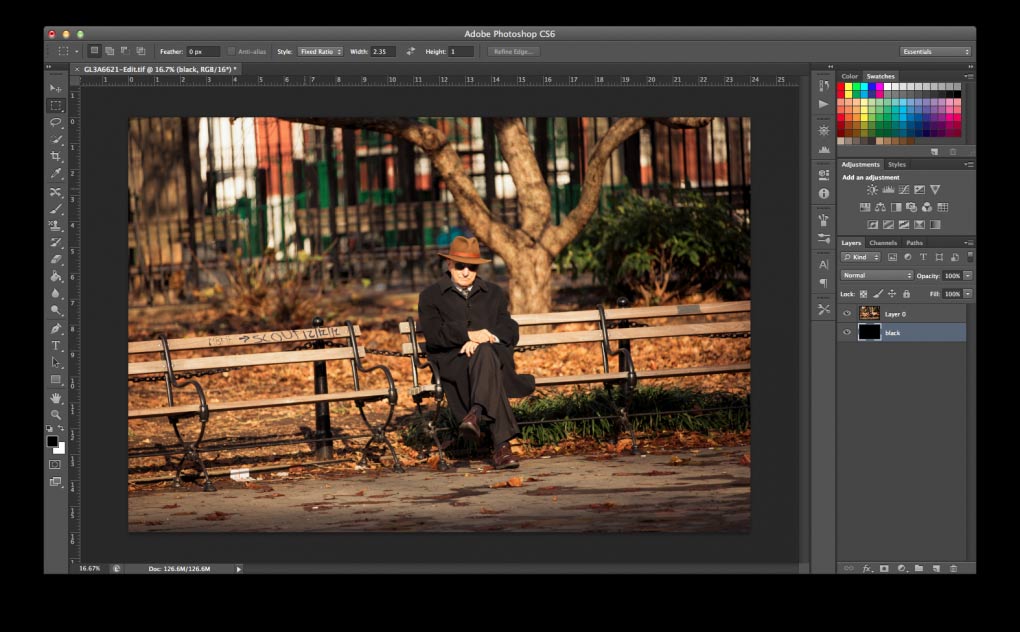Click the lock all layer icon
Screen dimensions: 1020x632
pos(906,294)
